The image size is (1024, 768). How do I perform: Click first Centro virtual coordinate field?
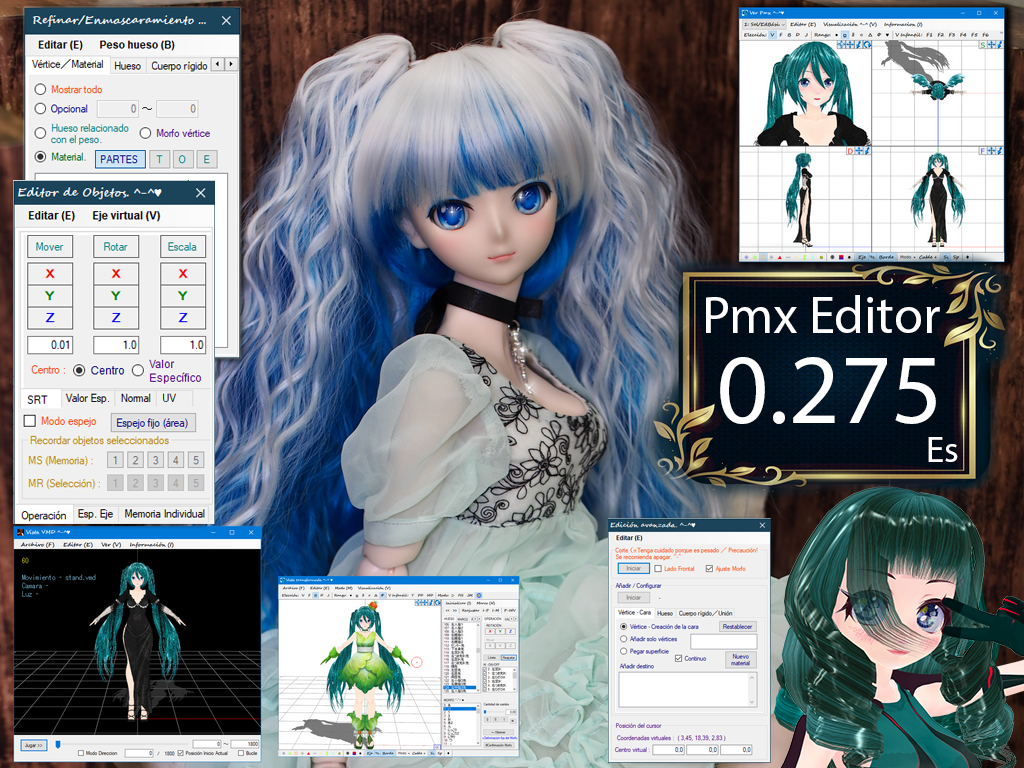point(668,750)
